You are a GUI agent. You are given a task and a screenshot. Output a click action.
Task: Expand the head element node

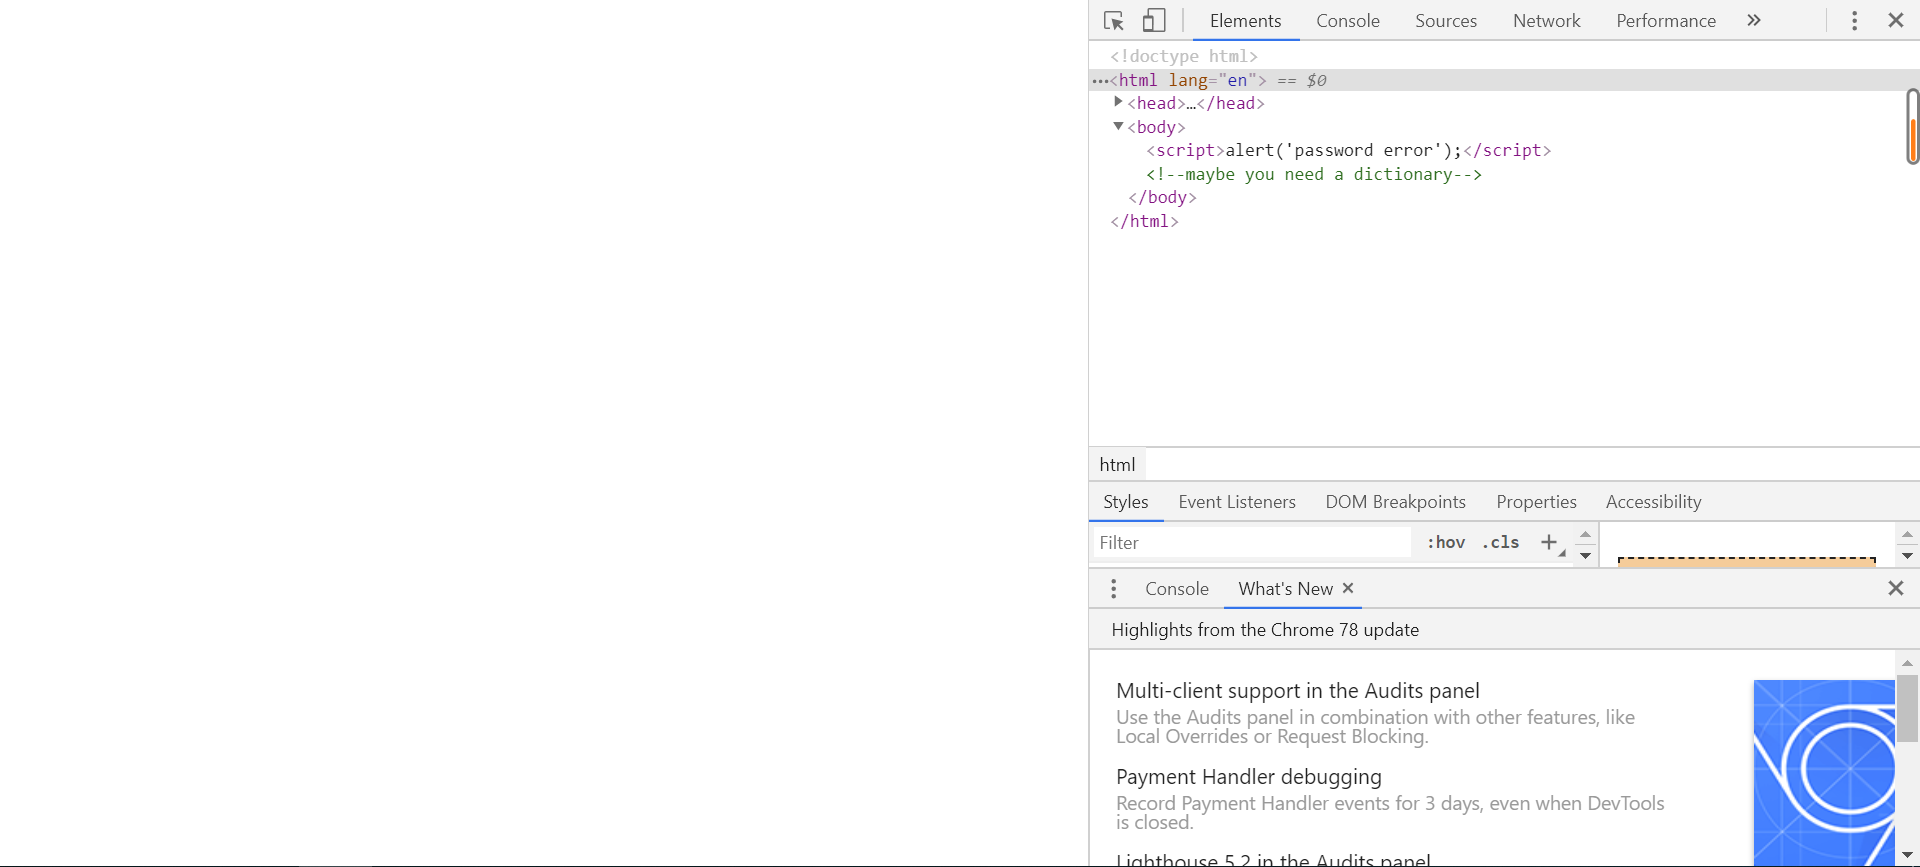(1118, 102)
